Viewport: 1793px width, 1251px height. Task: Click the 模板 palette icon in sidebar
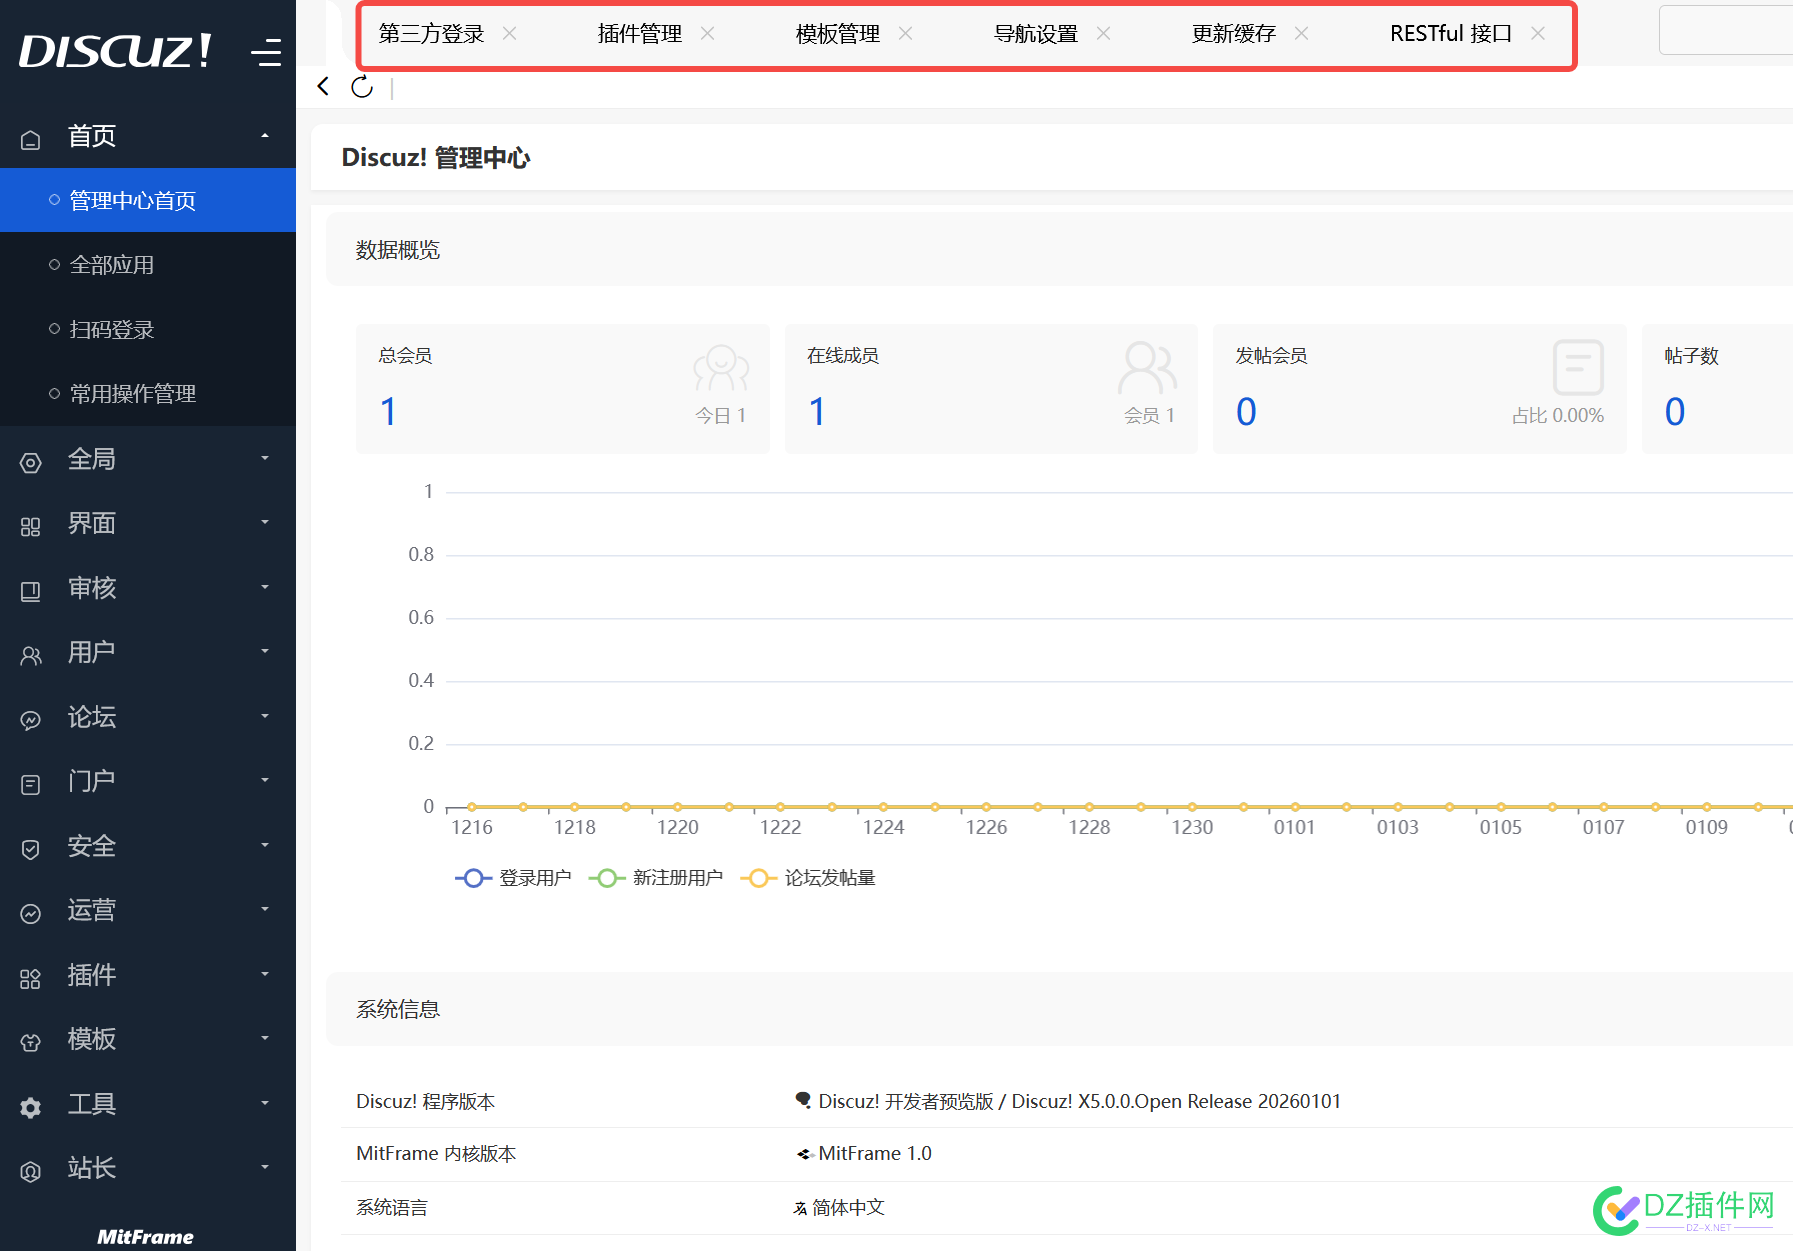point(31,1043)
